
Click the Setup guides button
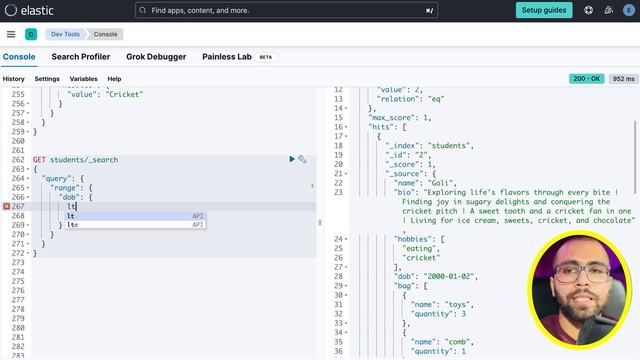pyautogui.click(x=544, y=10)
